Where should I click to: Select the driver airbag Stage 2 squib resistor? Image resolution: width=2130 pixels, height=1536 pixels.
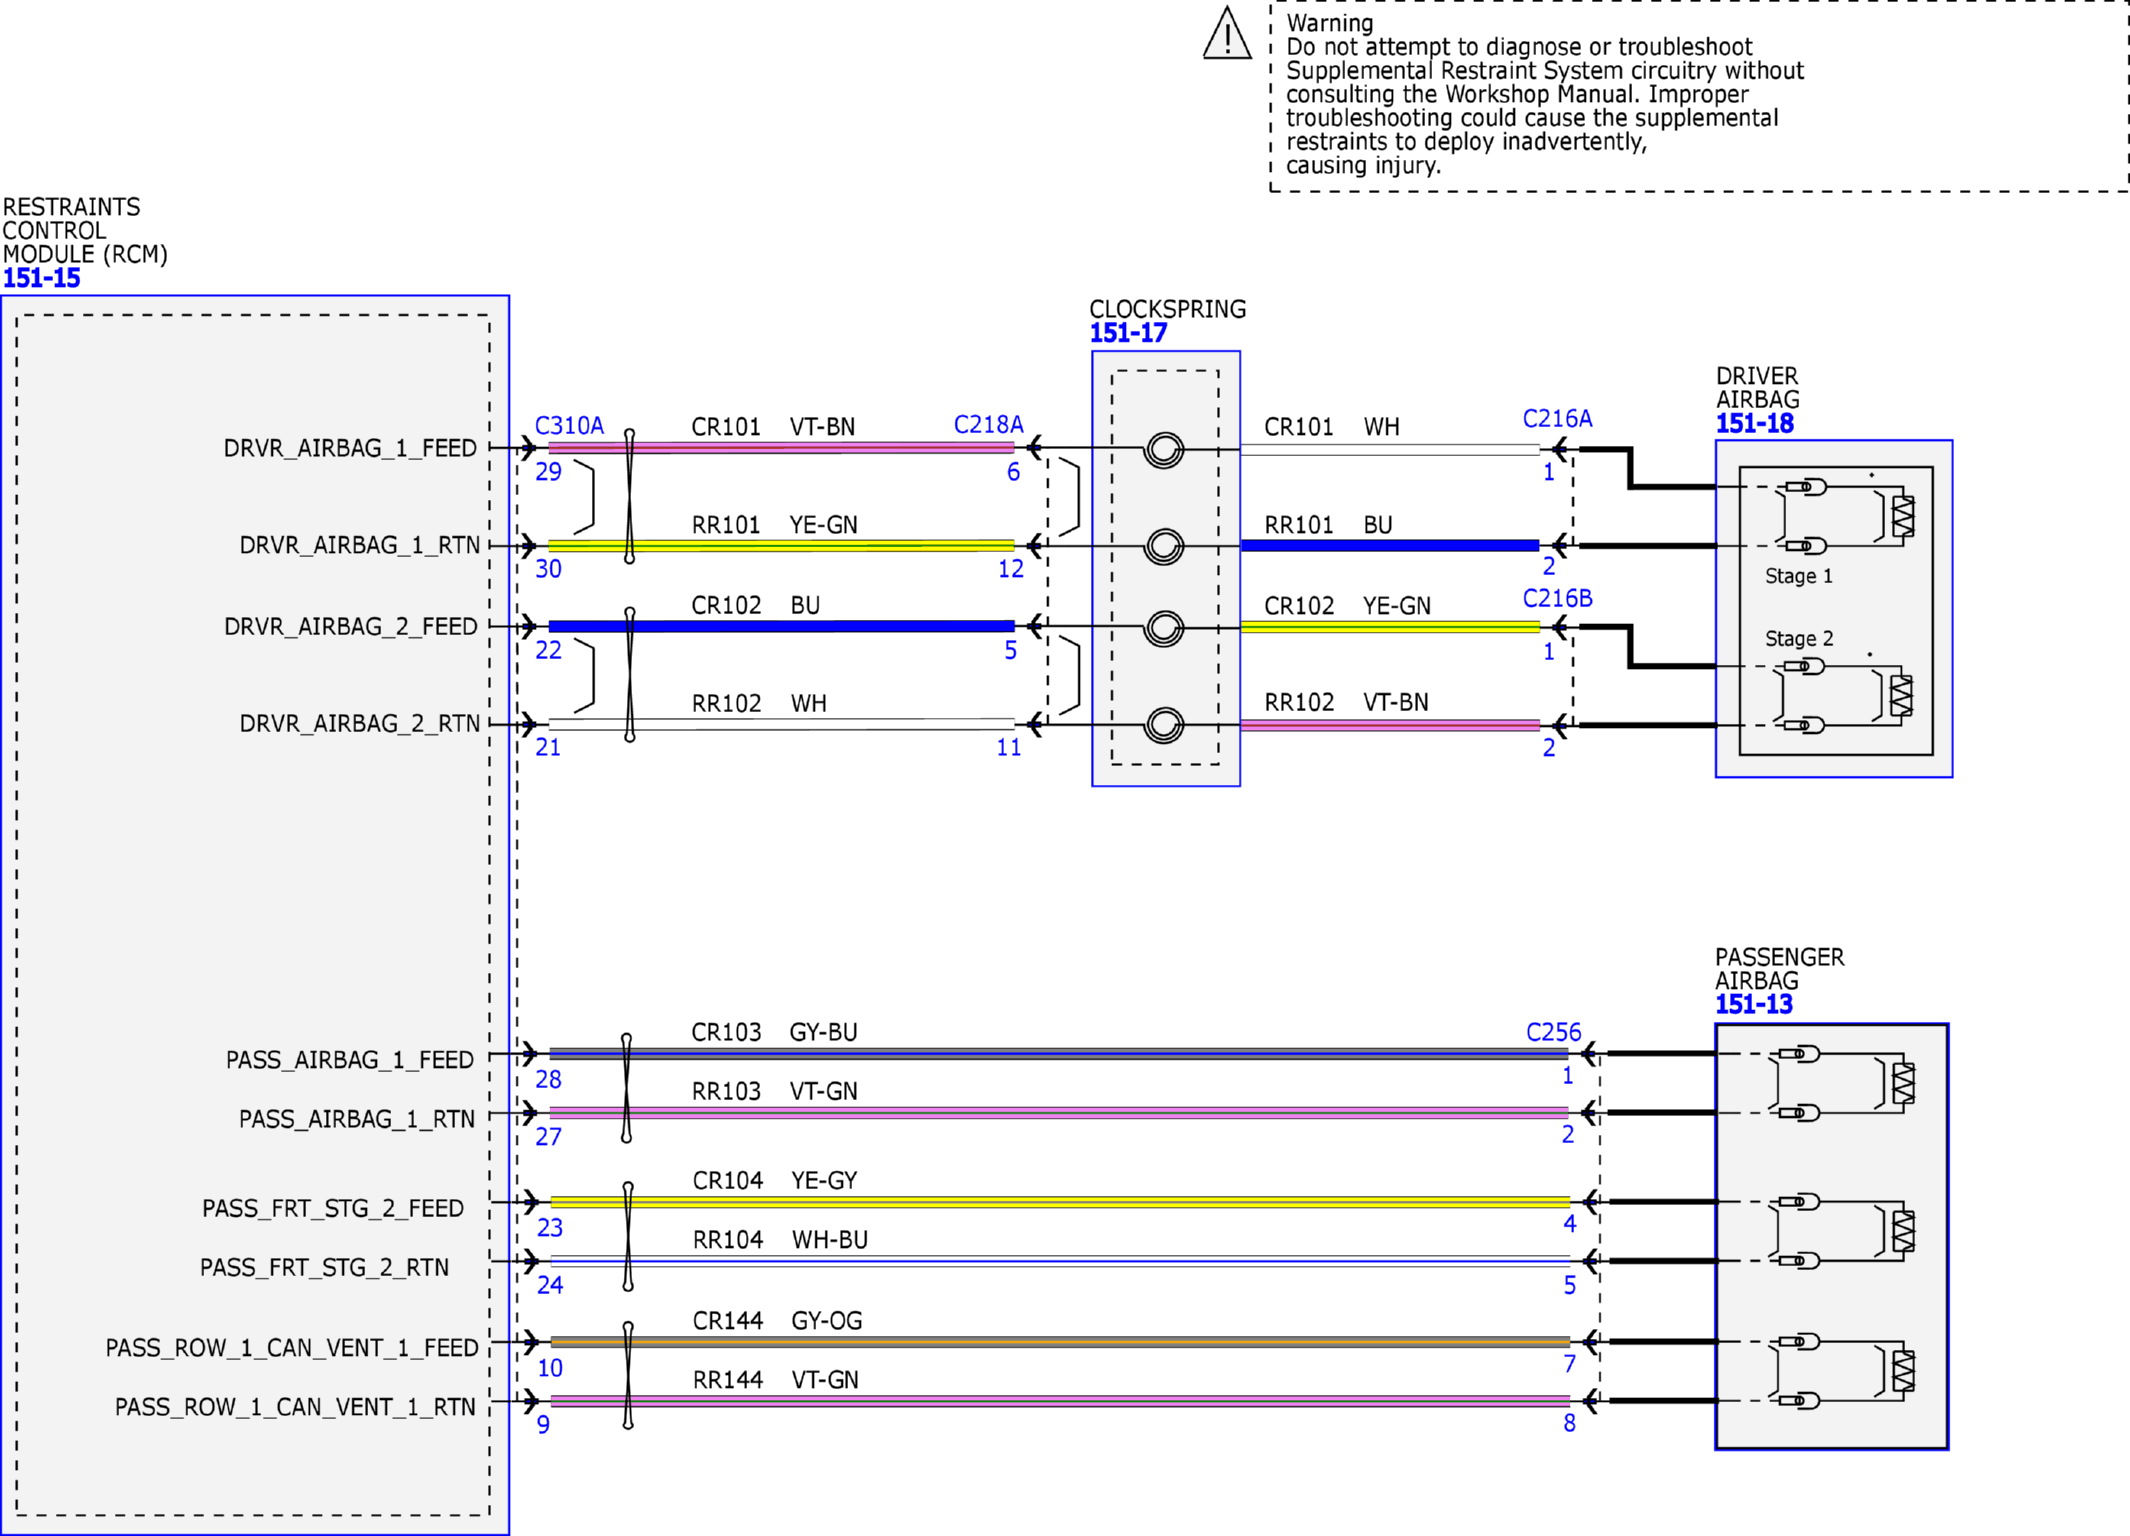(x=1901, y=696)
